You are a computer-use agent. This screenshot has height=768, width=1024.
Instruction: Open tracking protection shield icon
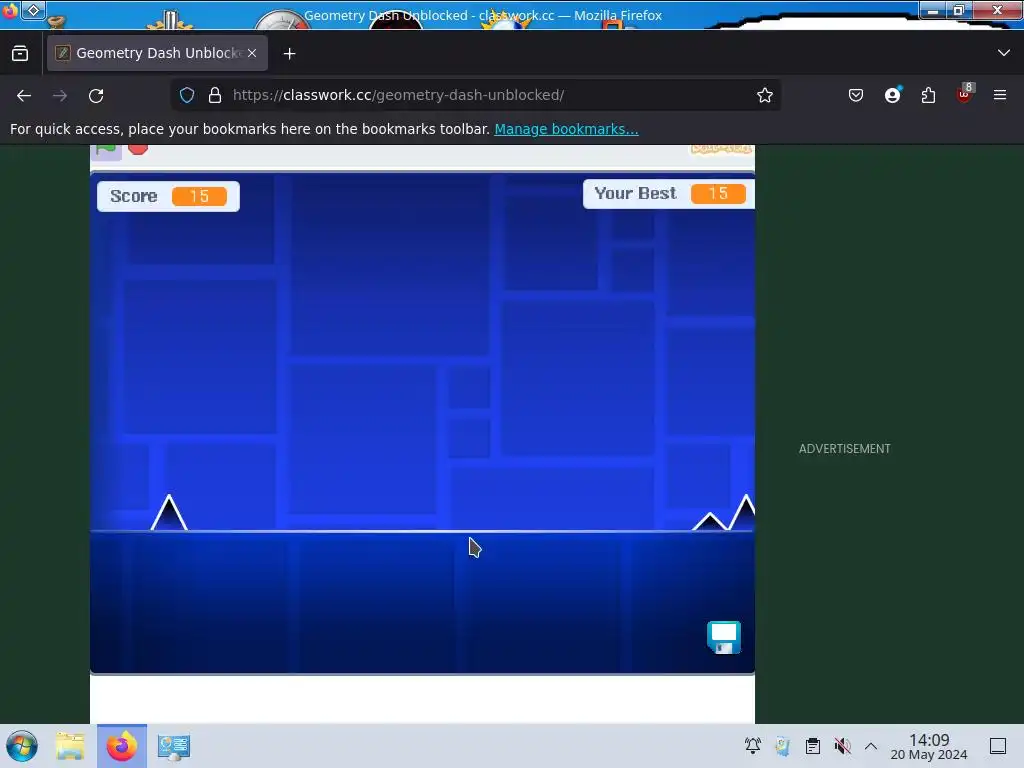tap(187, 95)
